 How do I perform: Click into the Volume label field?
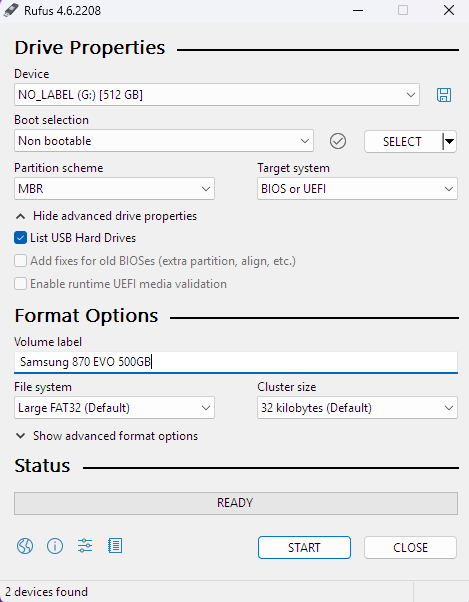coord(236,362)
